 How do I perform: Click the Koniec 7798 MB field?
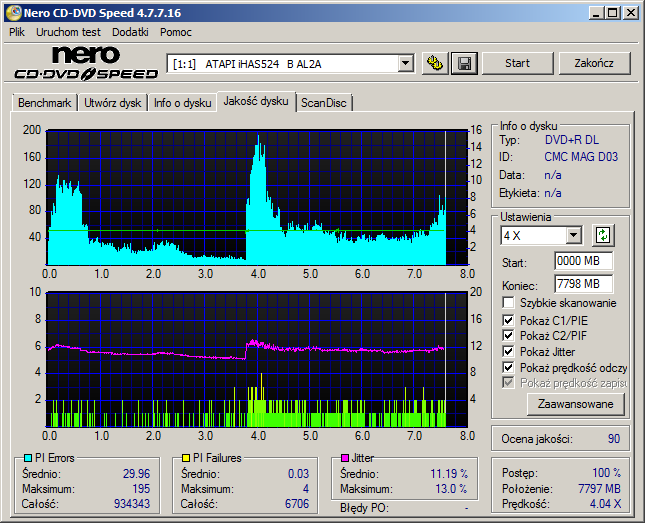coord(583,284)
